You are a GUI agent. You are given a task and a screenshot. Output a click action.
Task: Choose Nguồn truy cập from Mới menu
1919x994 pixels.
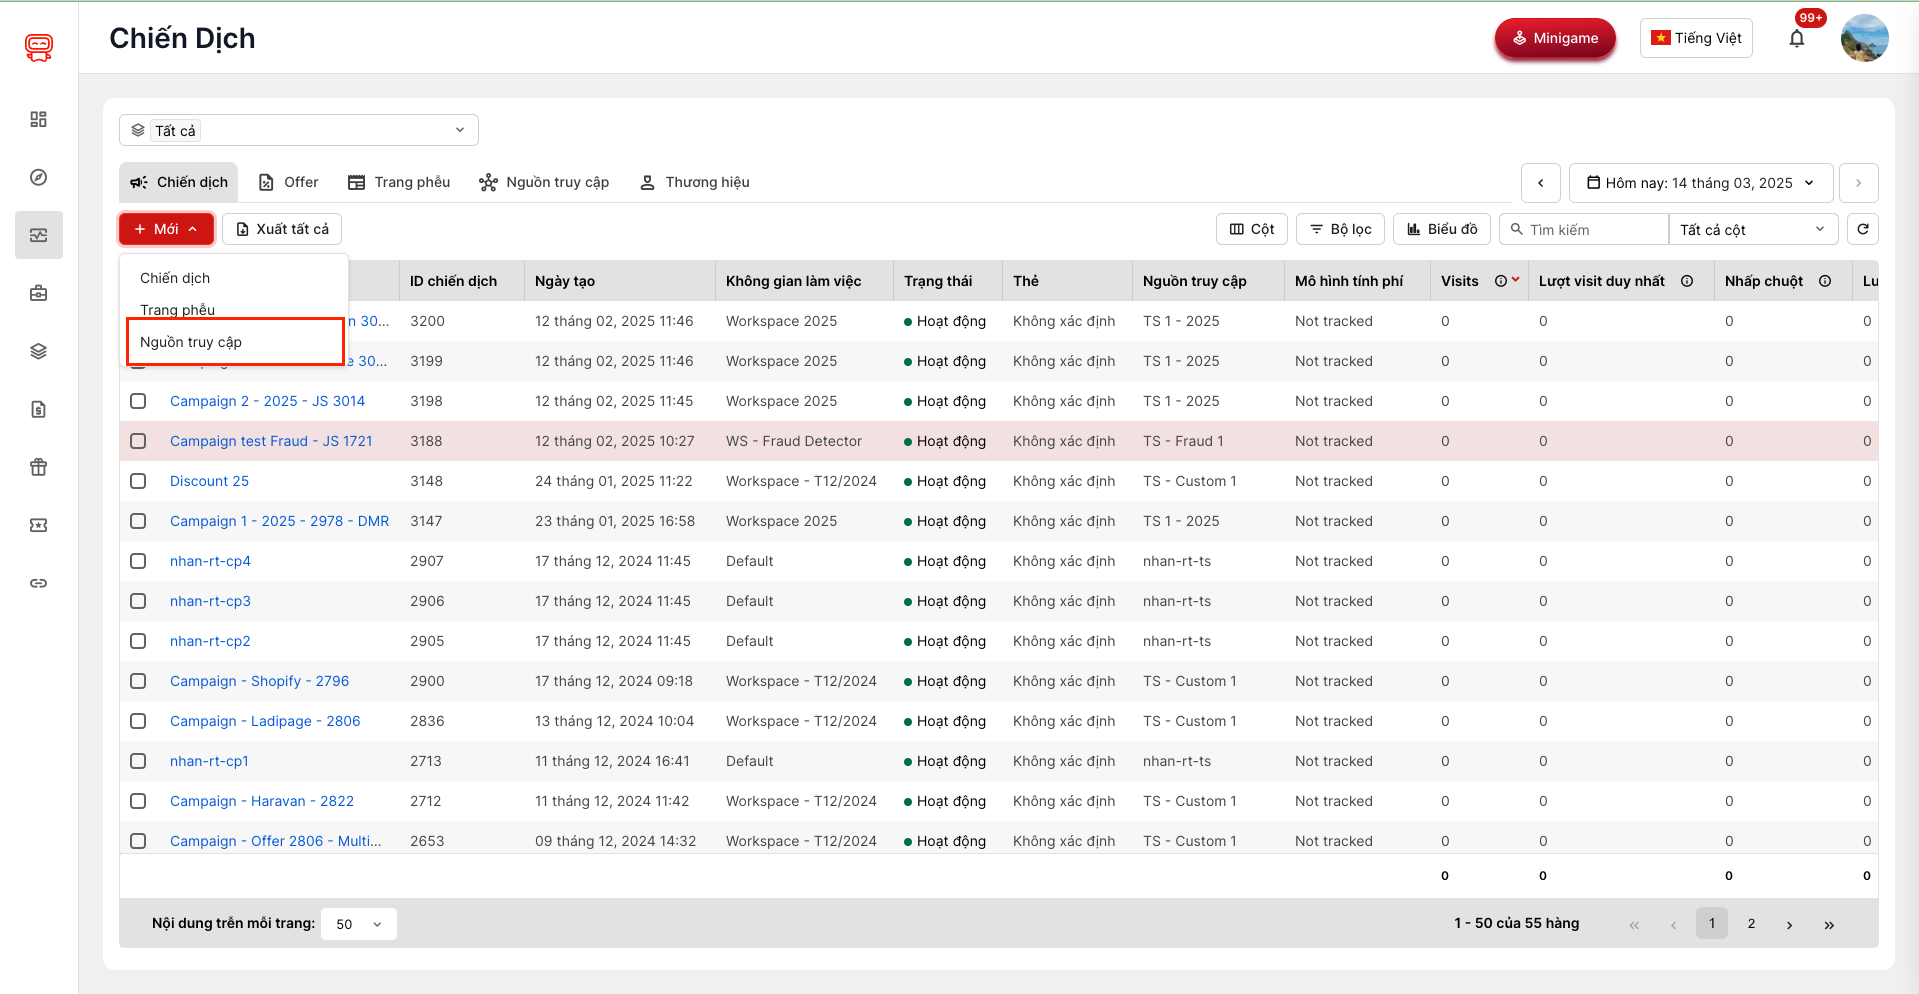coord(191,342)
